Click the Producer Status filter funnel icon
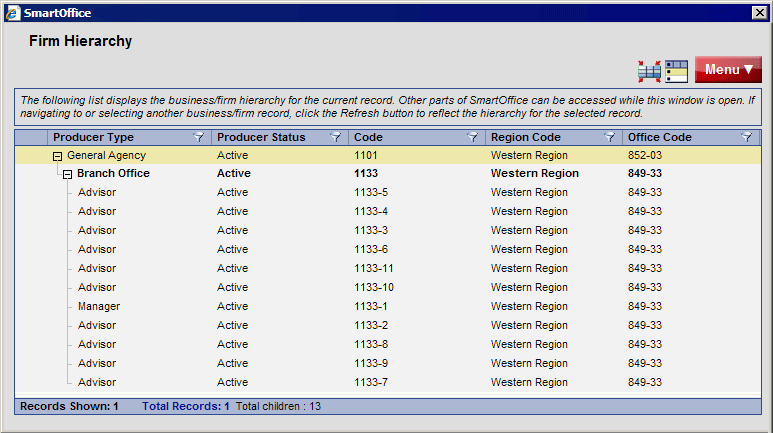Screen dimensions: 773x433 (x=336, y=138)
